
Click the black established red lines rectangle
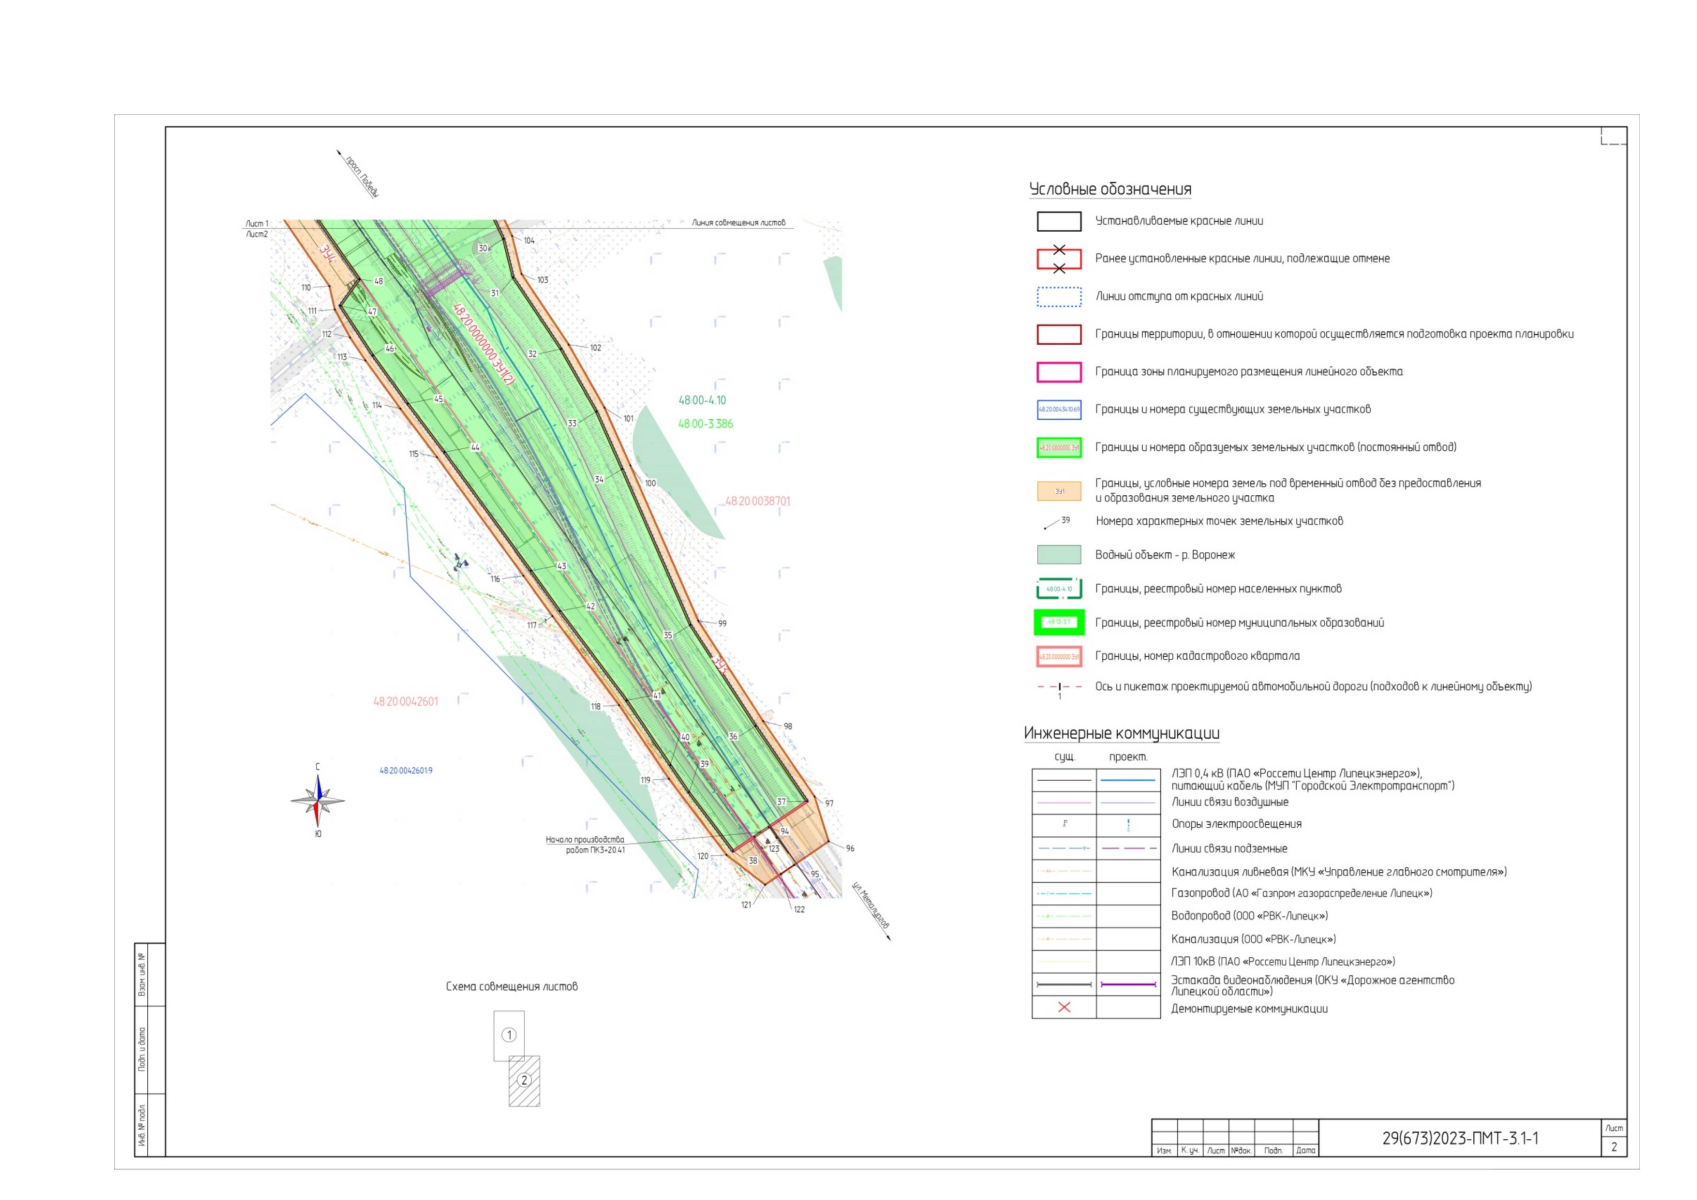click(1059, 222)
